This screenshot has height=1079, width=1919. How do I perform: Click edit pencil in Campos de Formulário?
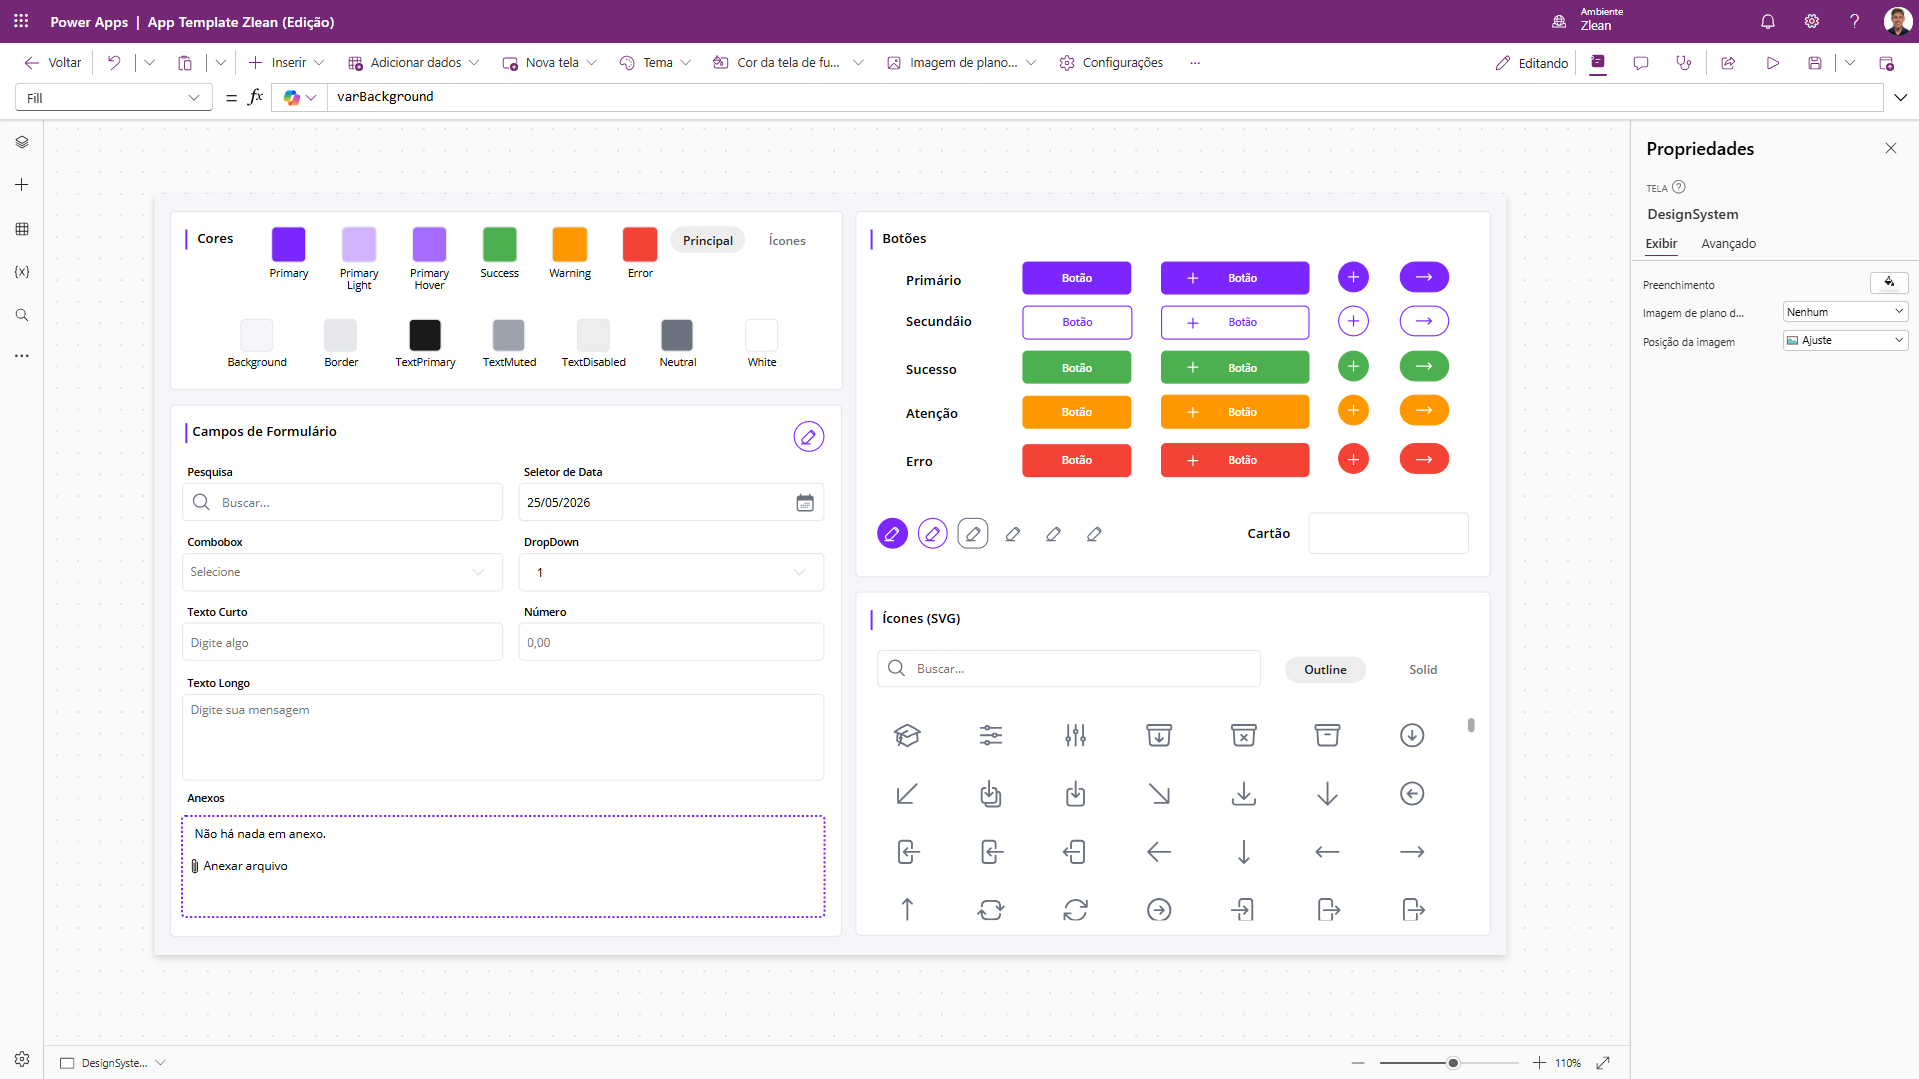click(x=809, y=437)
